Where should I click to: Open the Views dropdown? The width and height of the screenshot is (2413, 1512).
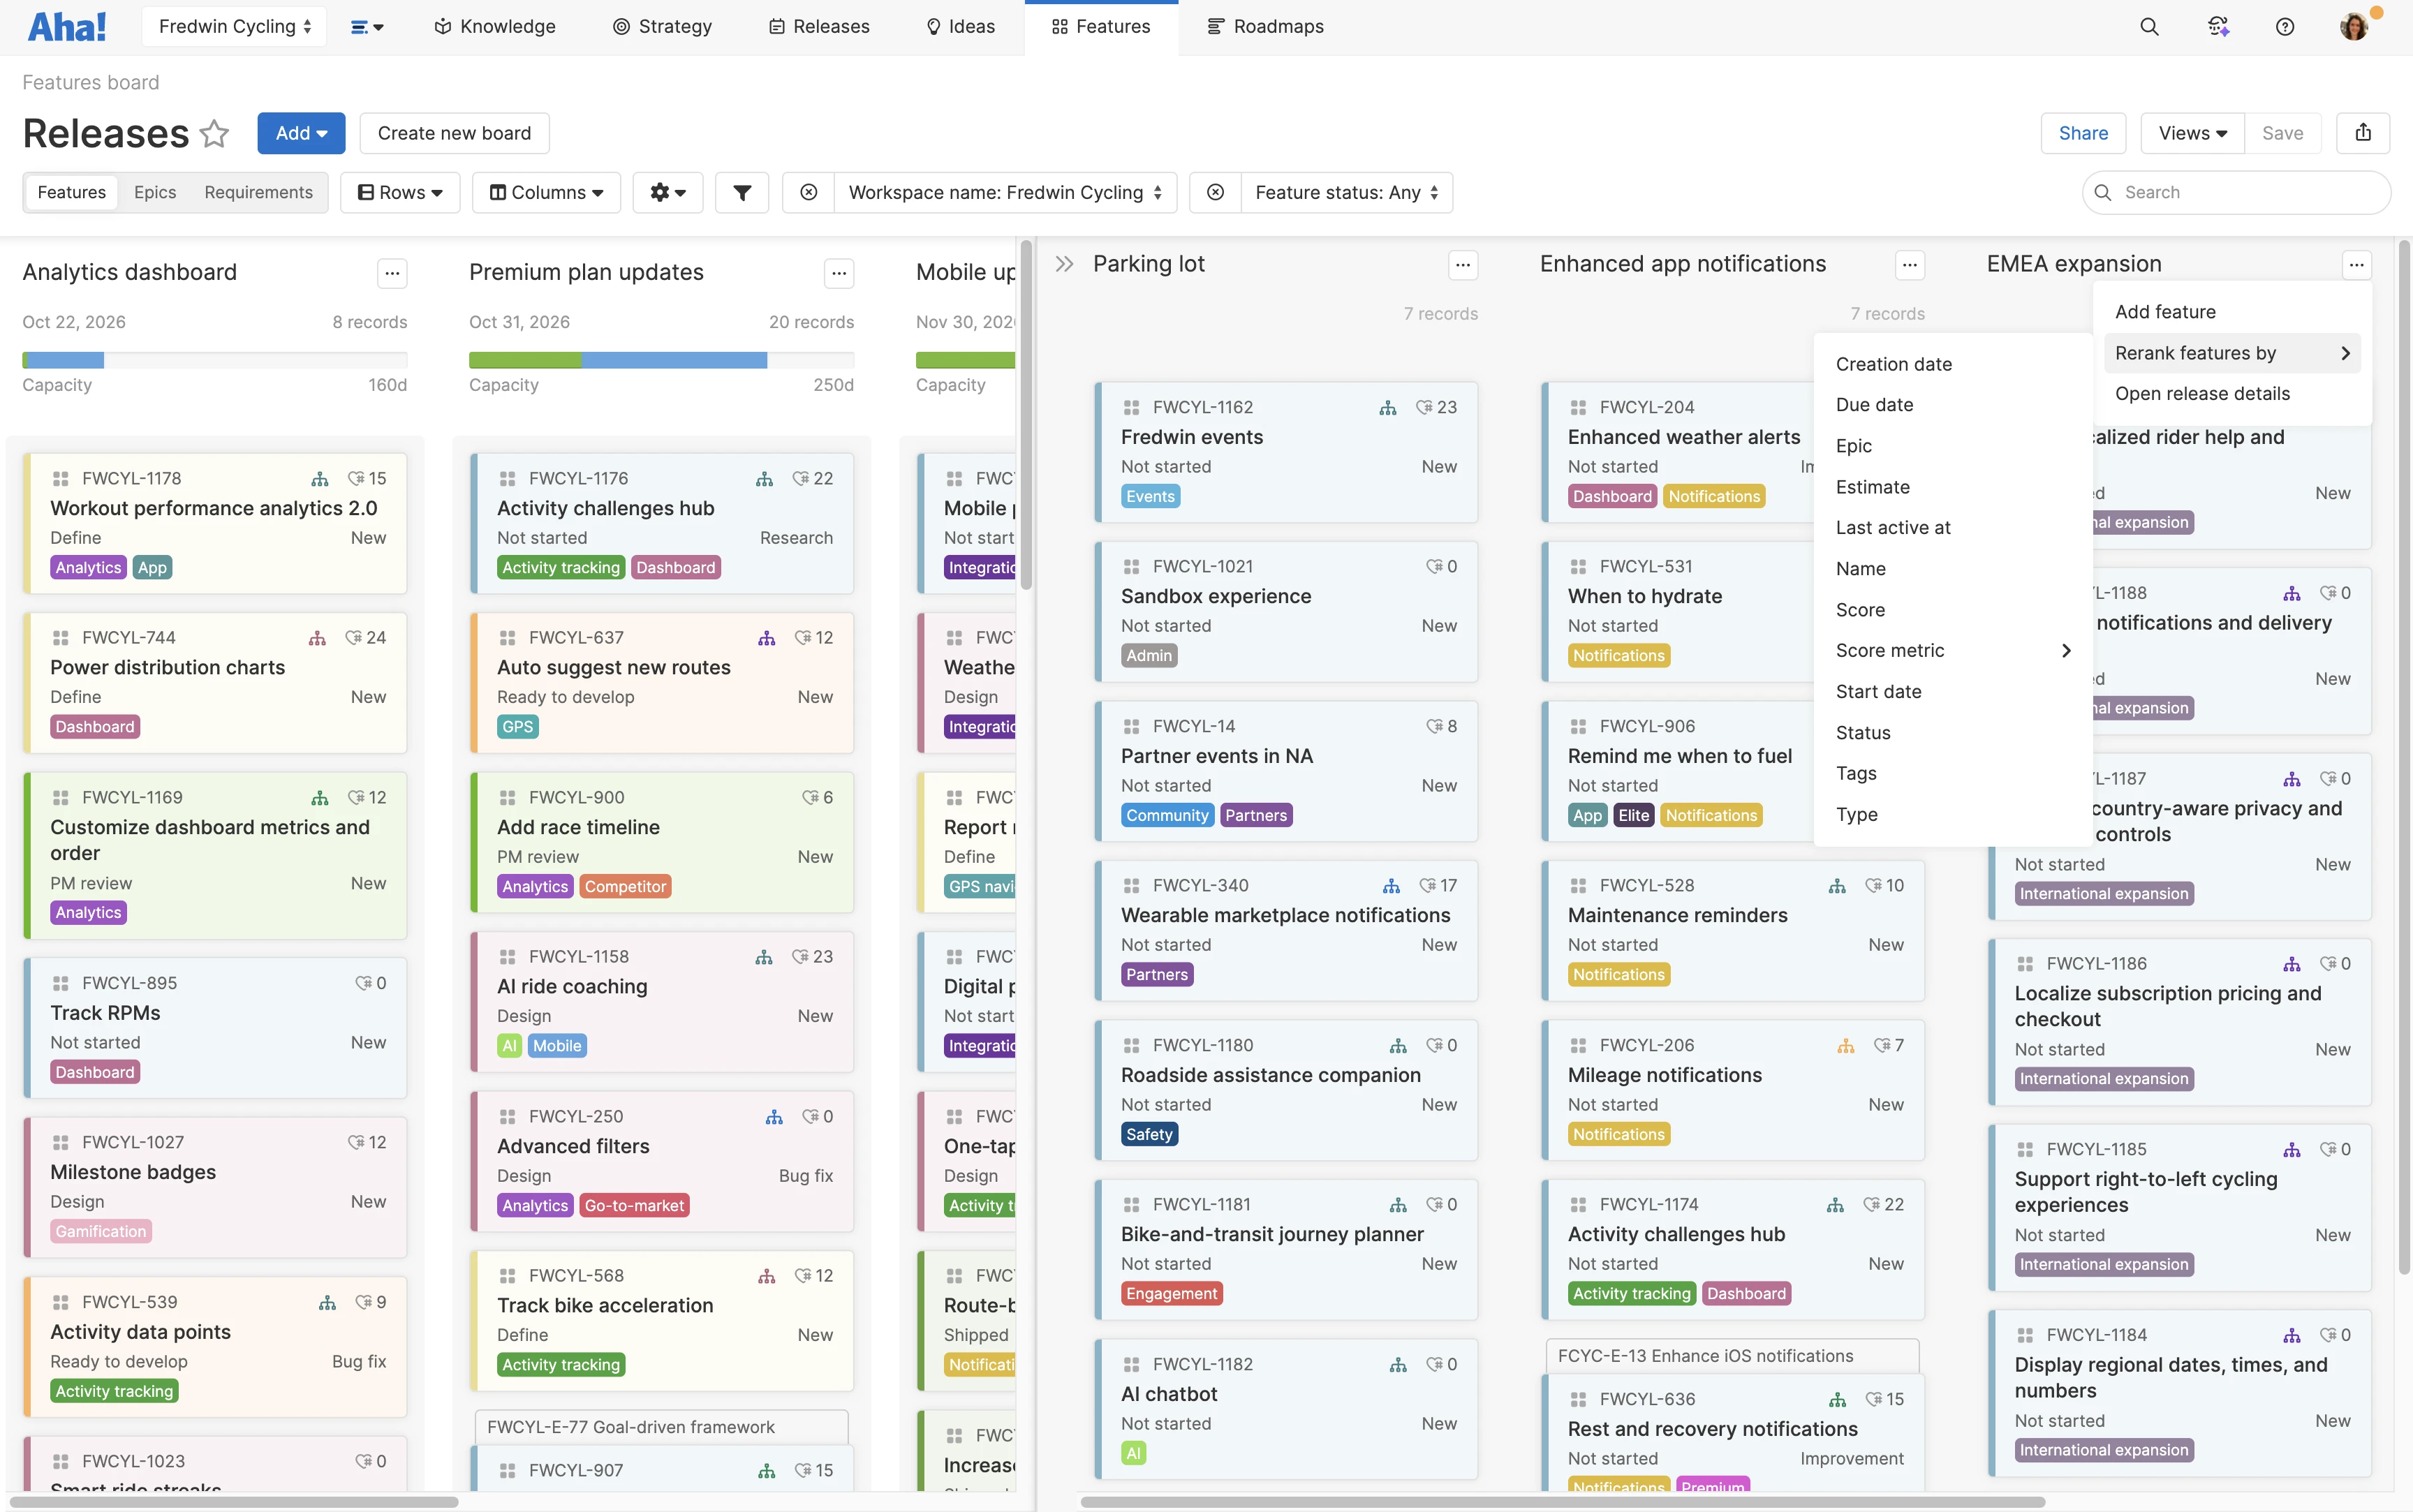(x=2192, y=133)
